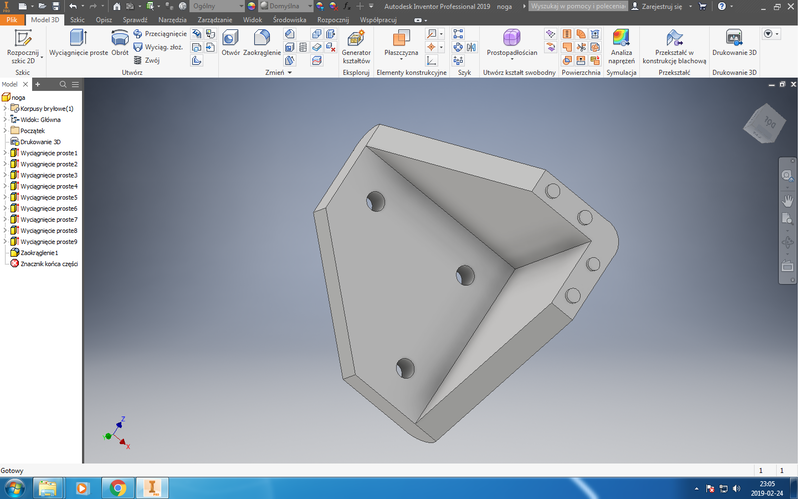Select the Obrót revolve tool
This screenshot has width=800, height=499.
coord(120,43)
